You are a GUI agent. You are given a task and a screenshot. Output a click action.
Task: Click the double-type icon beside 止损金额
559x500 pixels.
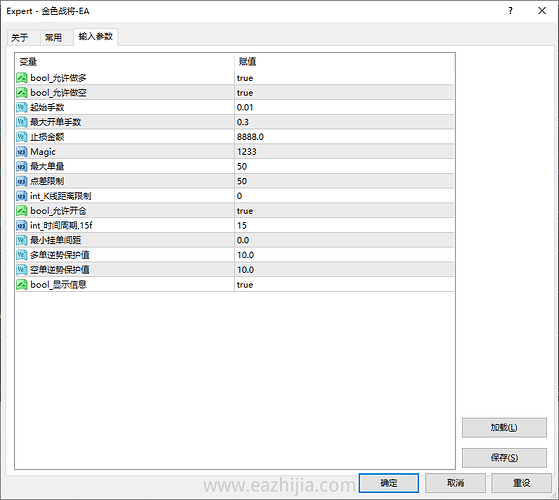[x=22, y=137]
